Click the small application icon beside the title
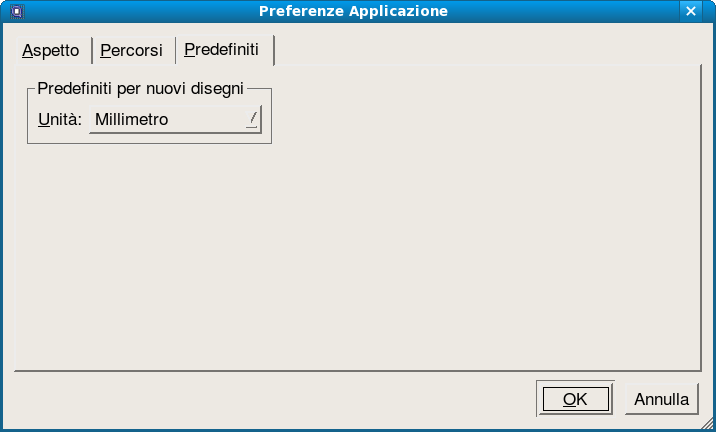 14,12
